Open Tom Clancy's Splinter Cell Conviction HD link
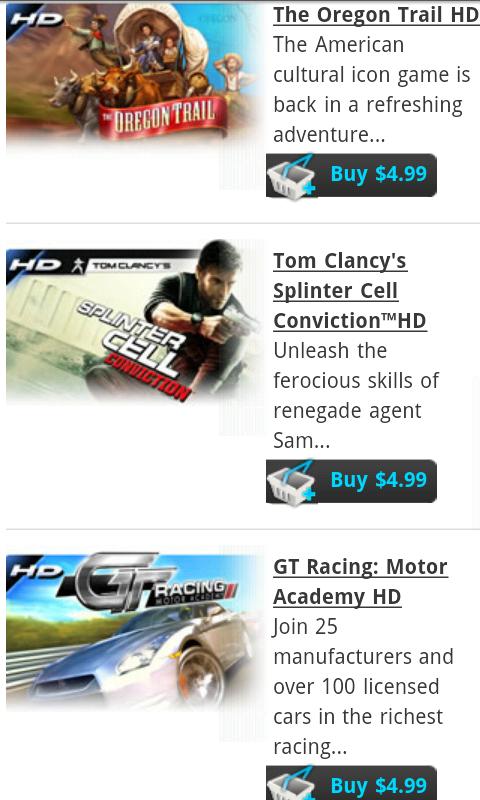The height and width of the screenshot is (800, 480). click(350, 291)
